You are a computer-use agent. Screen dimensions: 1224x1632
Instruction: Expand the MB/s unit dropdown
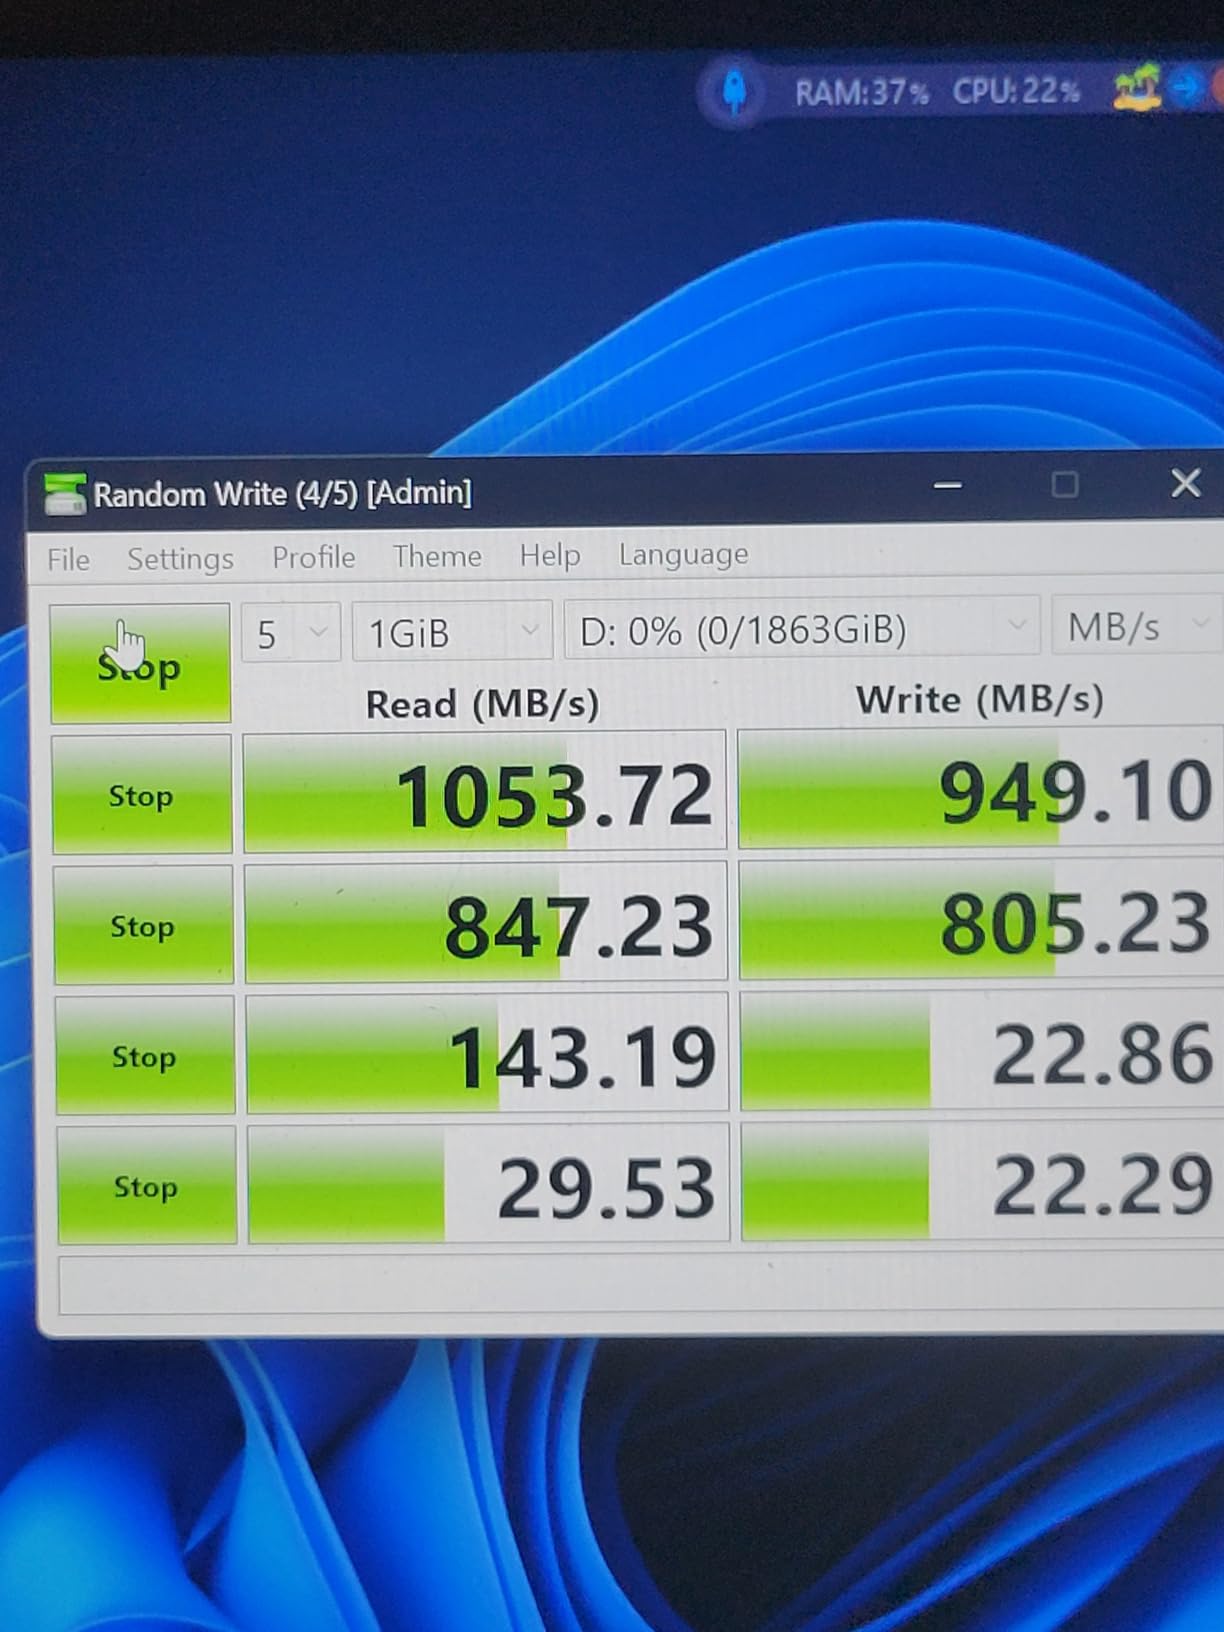(1135, 627)
